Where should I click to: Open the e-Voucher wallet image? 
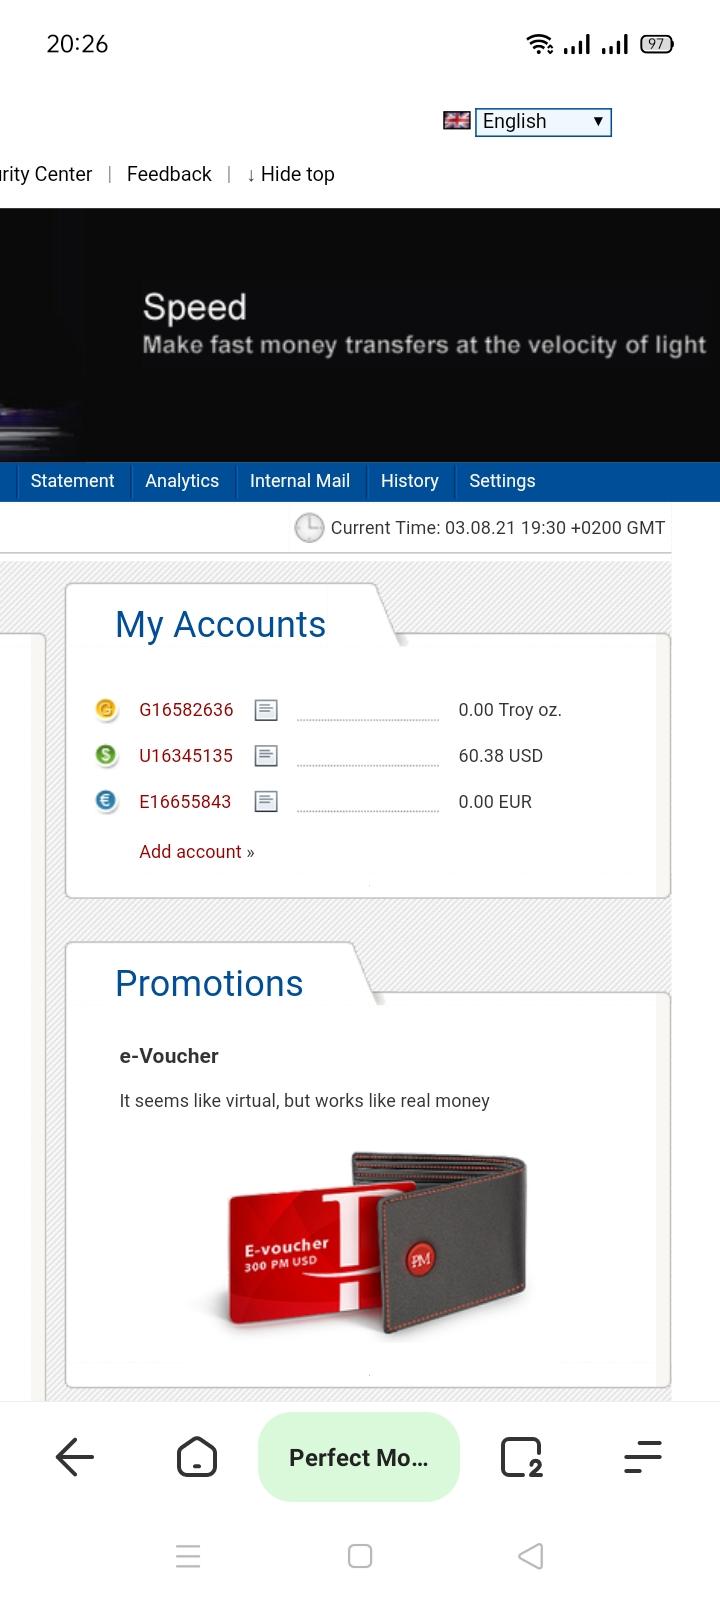pyautogui.click(x=362, y=1243)
